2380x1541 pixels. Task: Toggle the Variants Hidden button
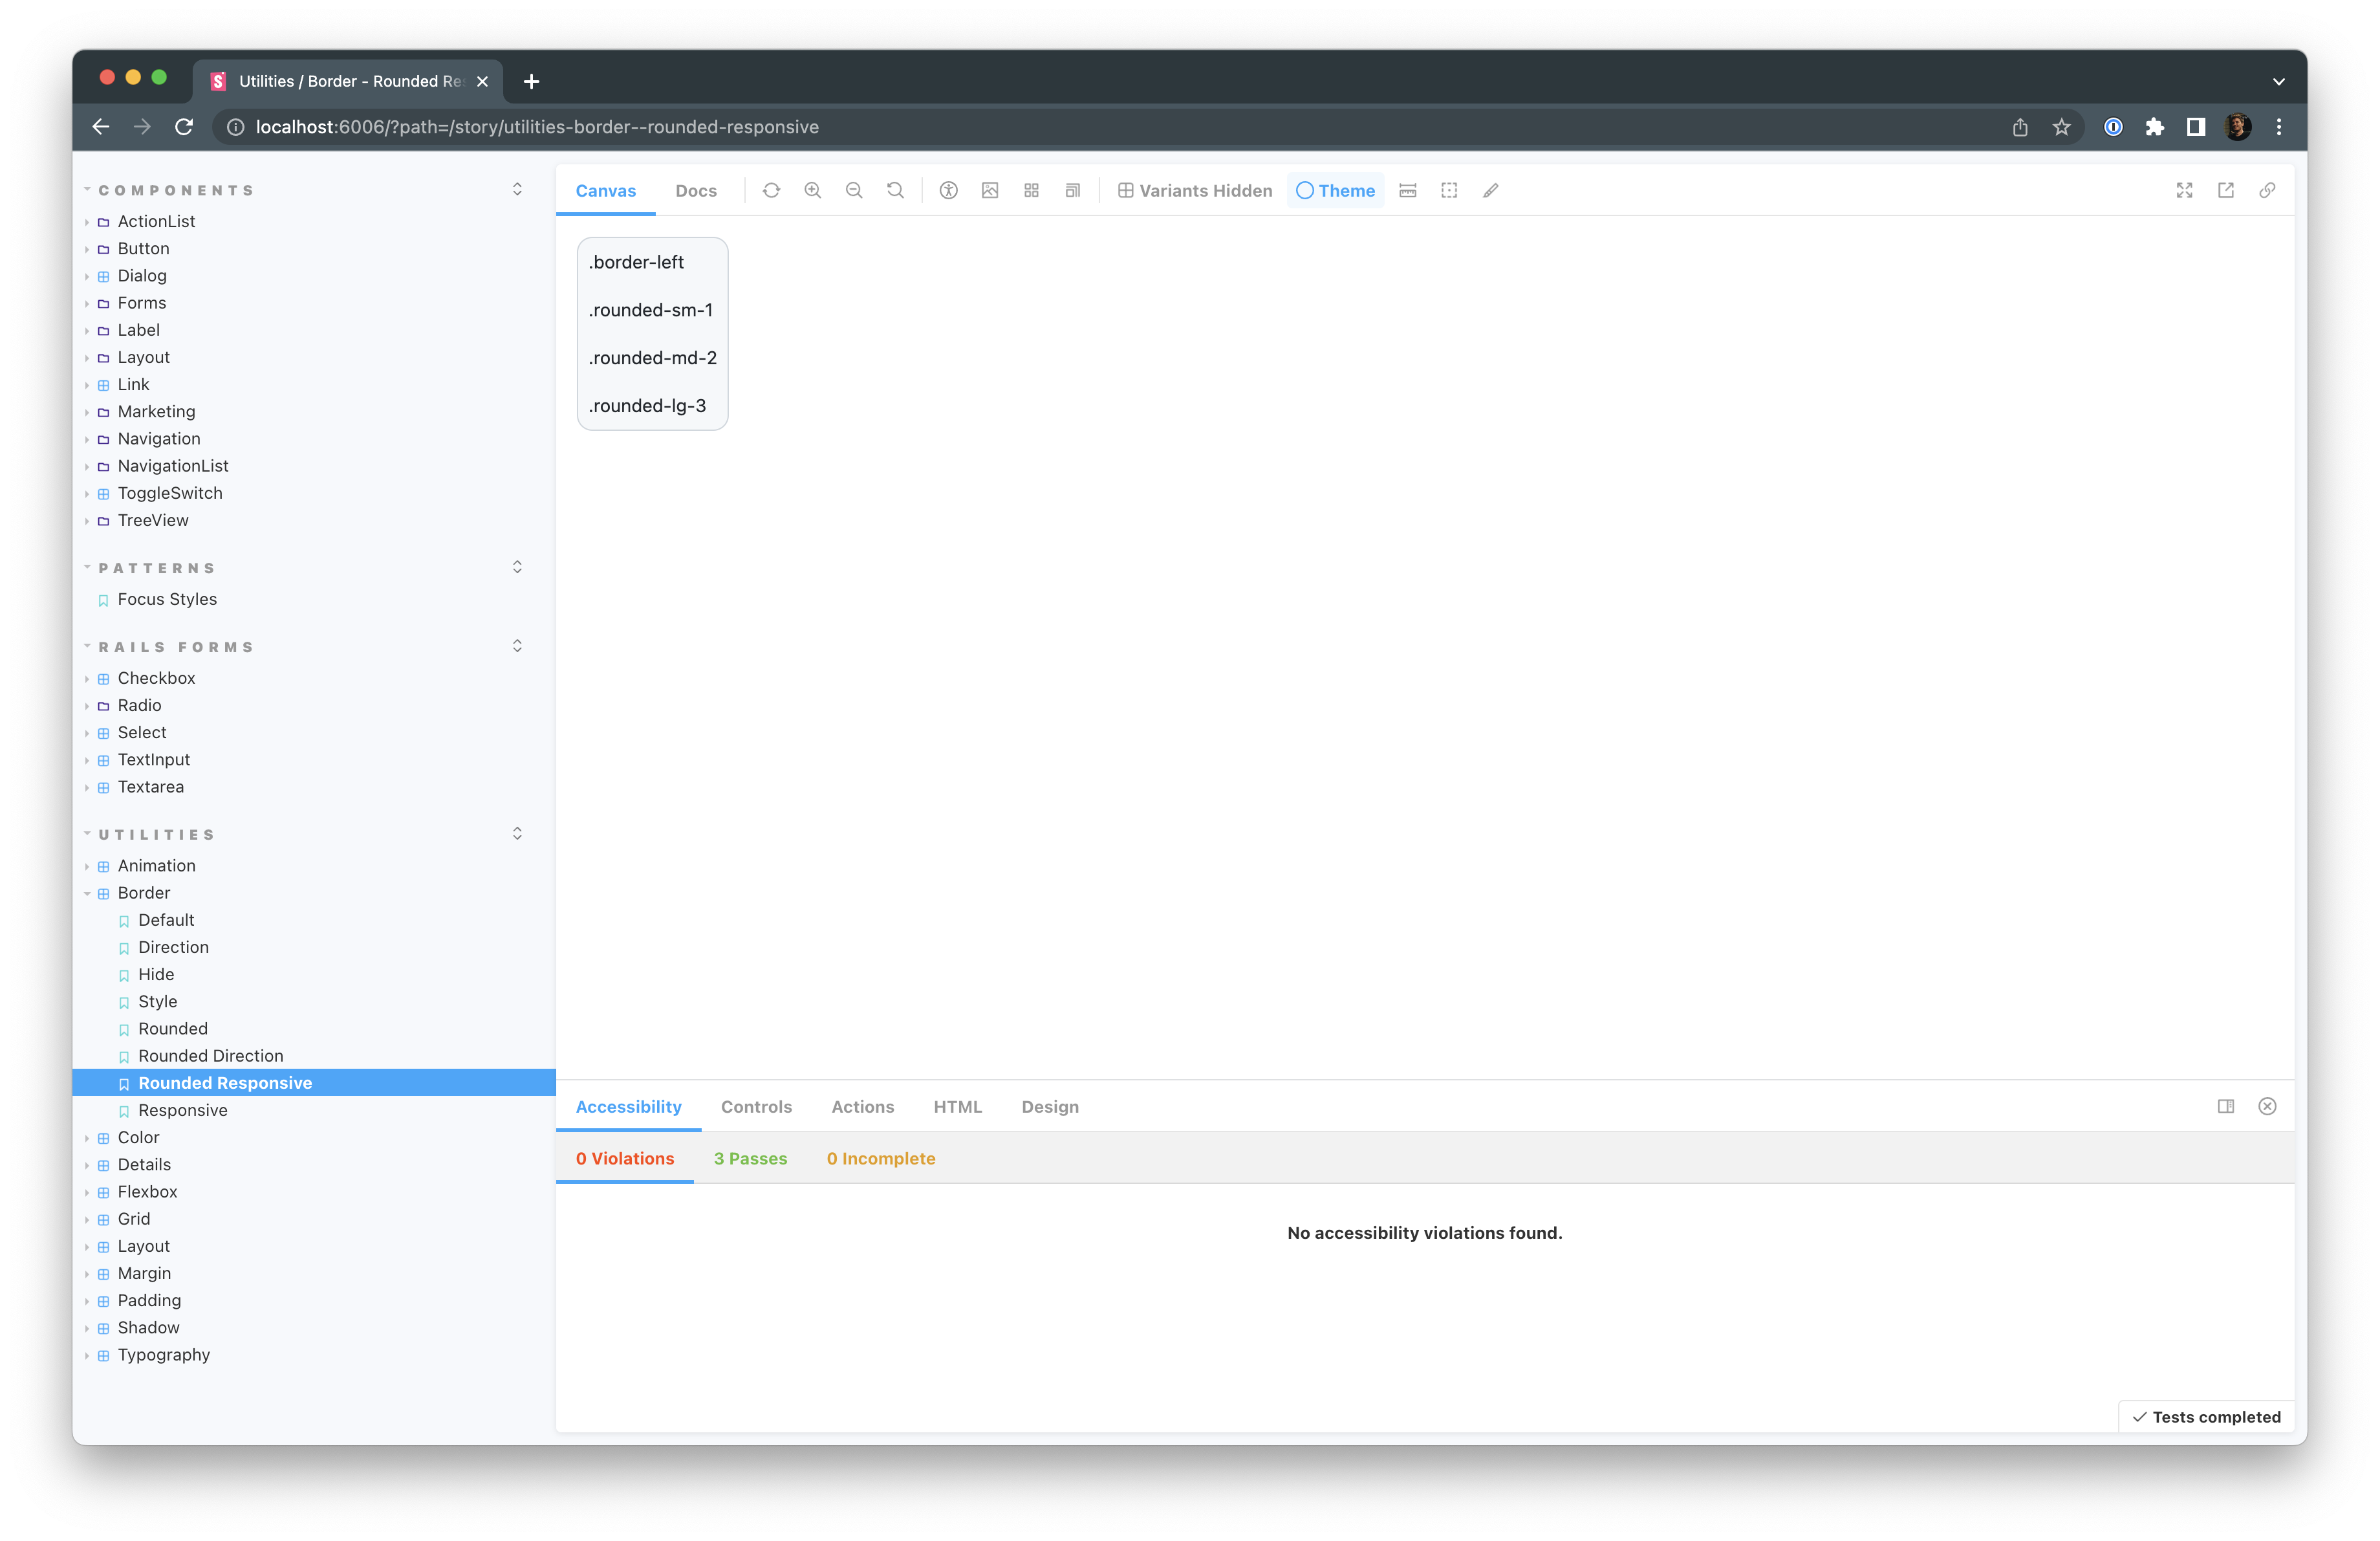1195,190
